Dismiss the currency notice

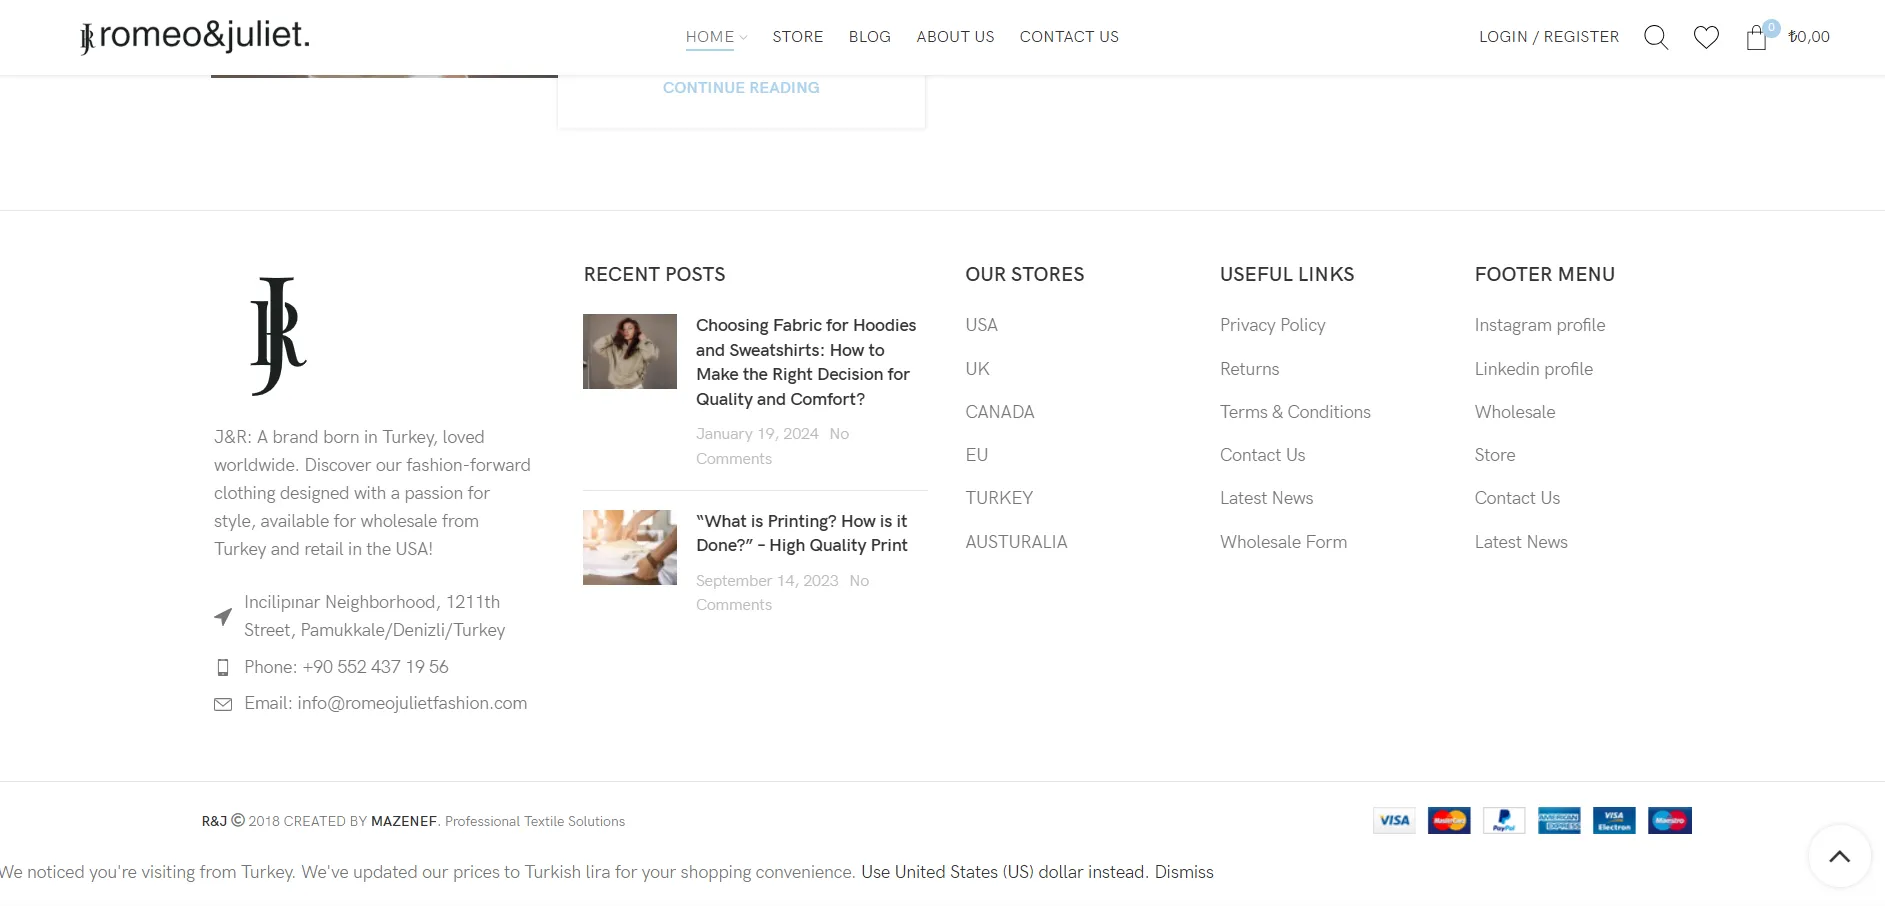click(x=1183, y=872)
